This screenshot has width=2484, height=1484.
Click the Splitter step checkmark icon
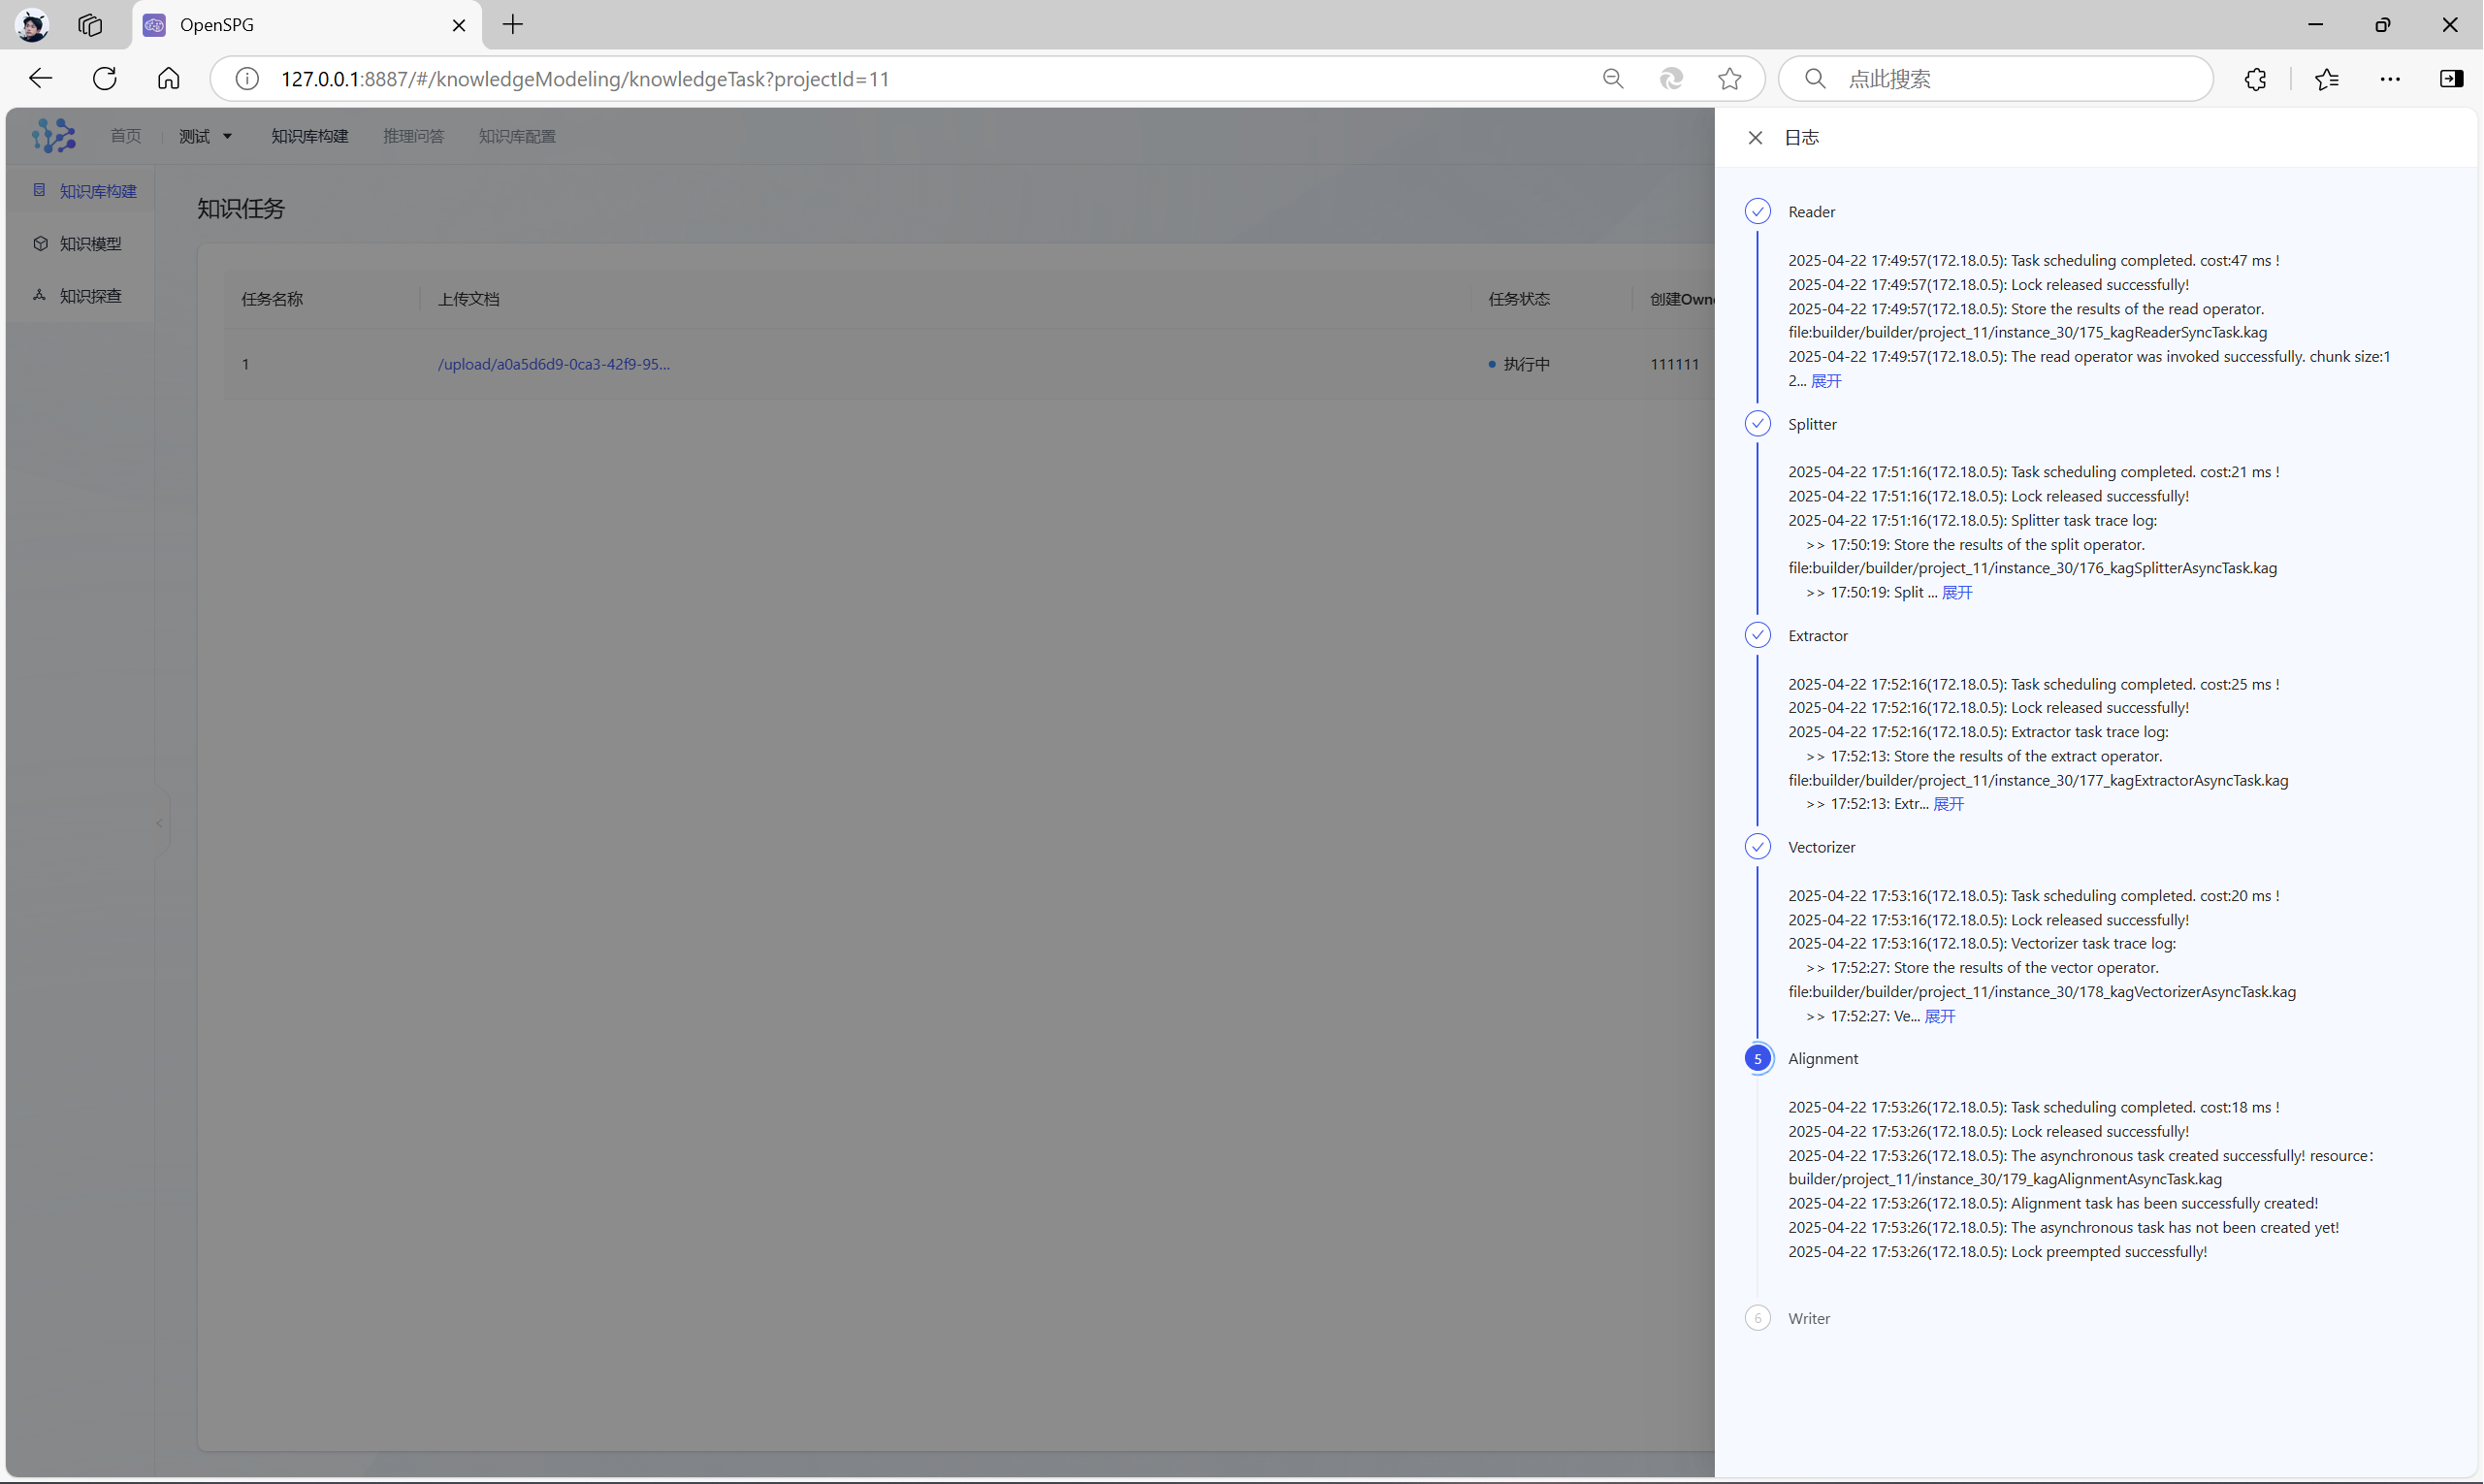(1757, 423)
